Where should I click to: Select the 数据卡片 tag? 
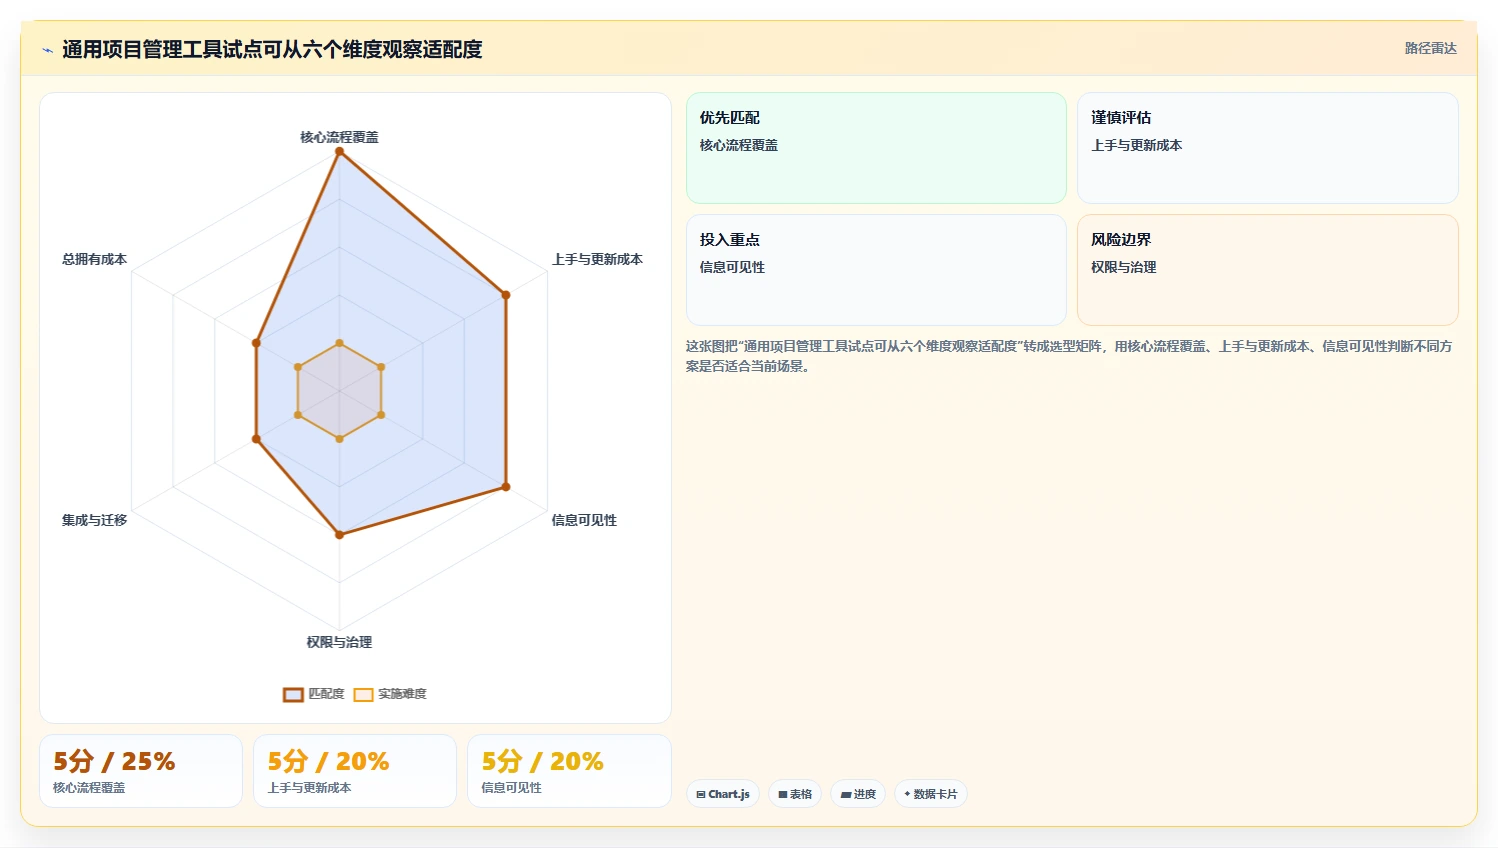[x=931, y=794]
